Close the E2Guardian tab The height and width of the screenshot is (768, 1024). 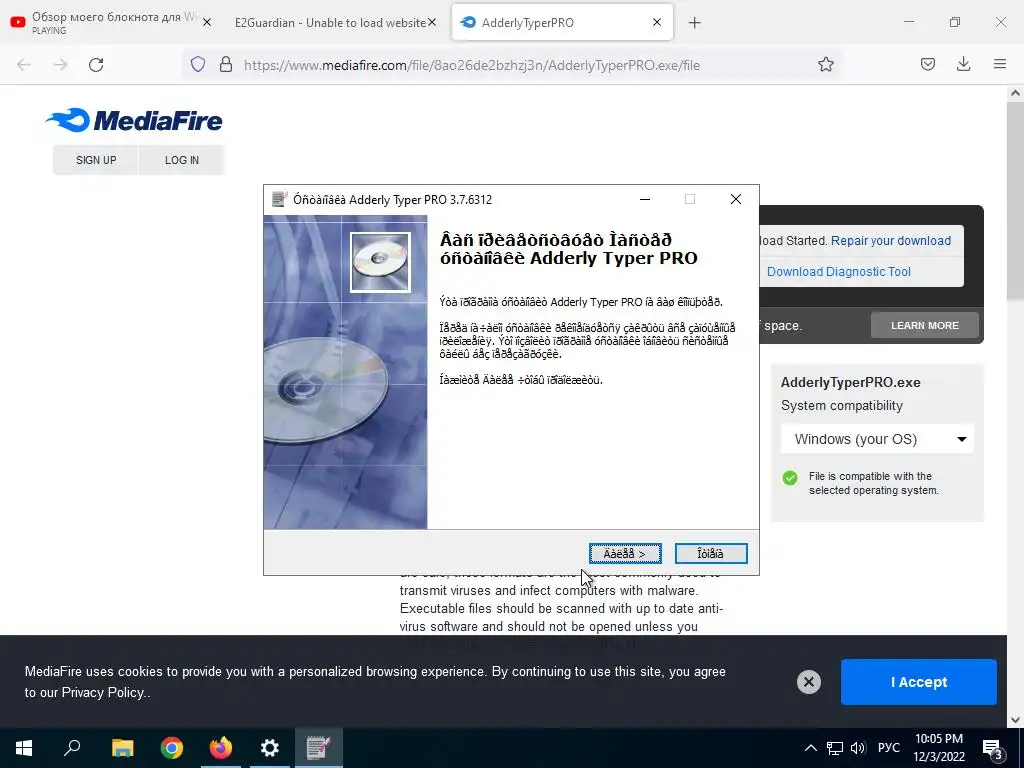[432, 22]
